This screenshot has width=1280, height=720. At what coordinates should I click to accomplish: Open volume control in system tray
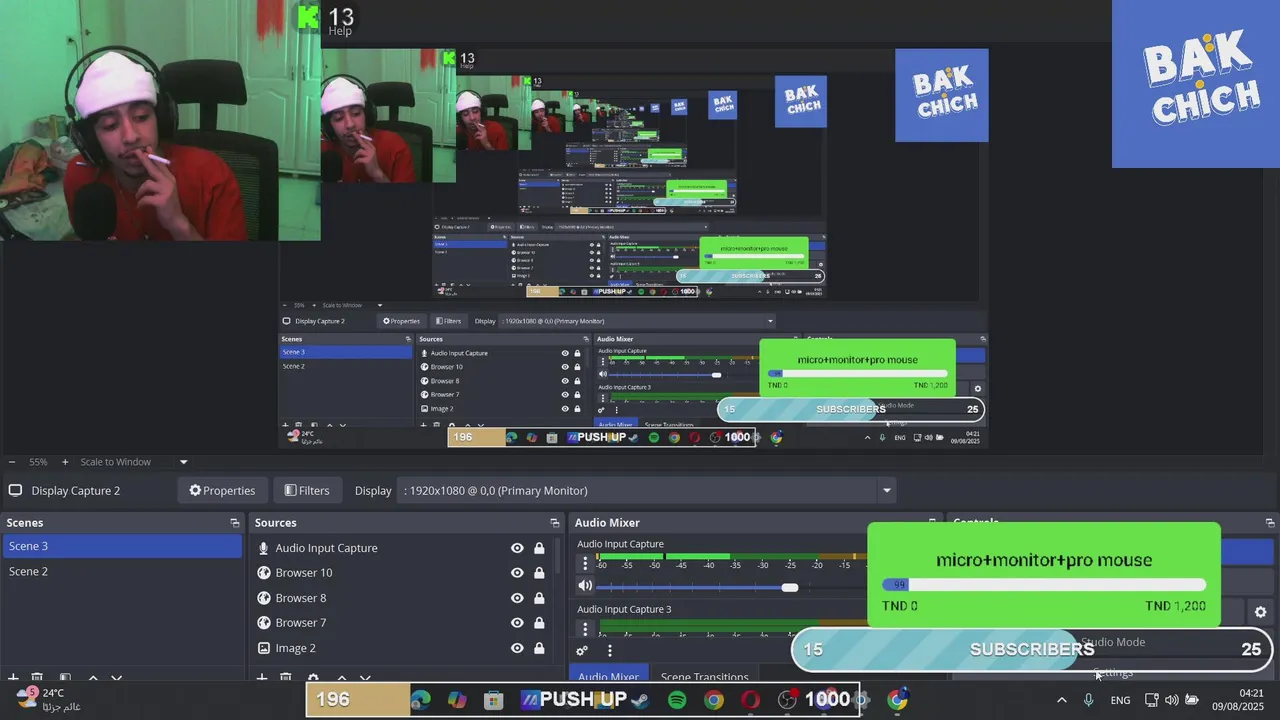1171,700
